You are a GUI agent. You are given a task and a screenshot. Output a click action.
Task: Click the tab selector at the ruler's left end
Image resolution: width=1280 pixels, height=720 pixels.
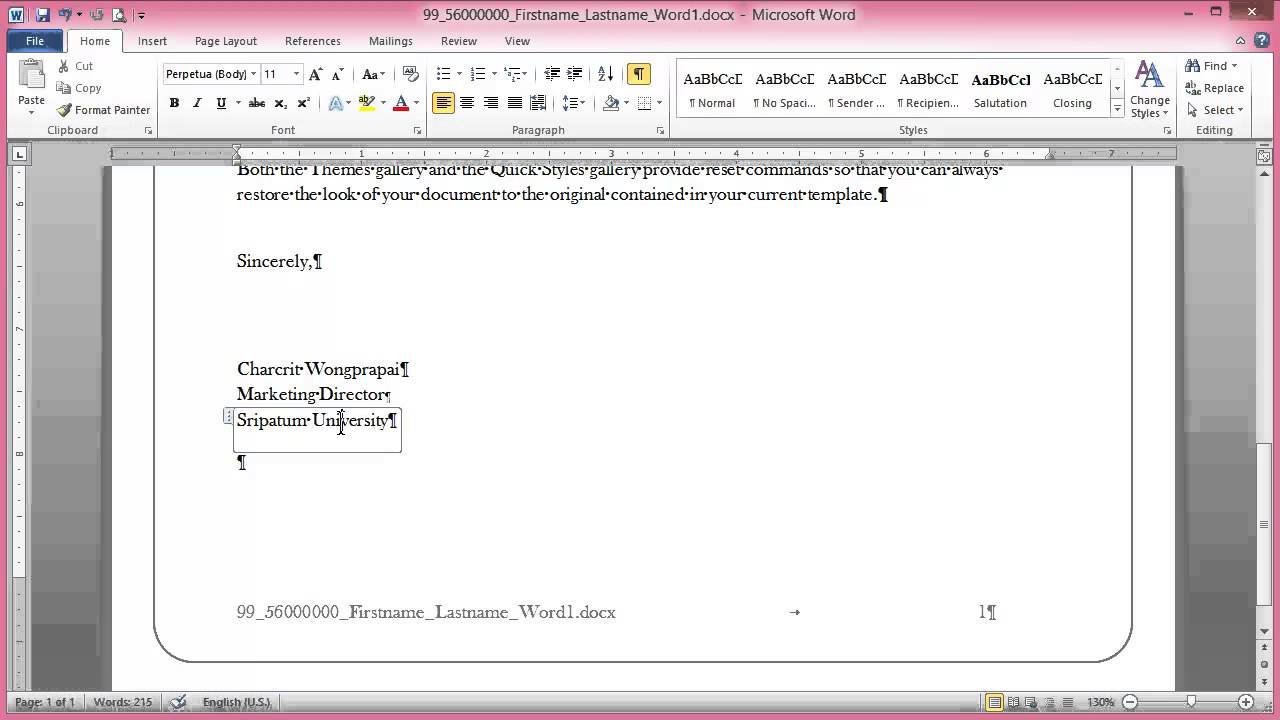pyautogui.click(x=19, y=154)
